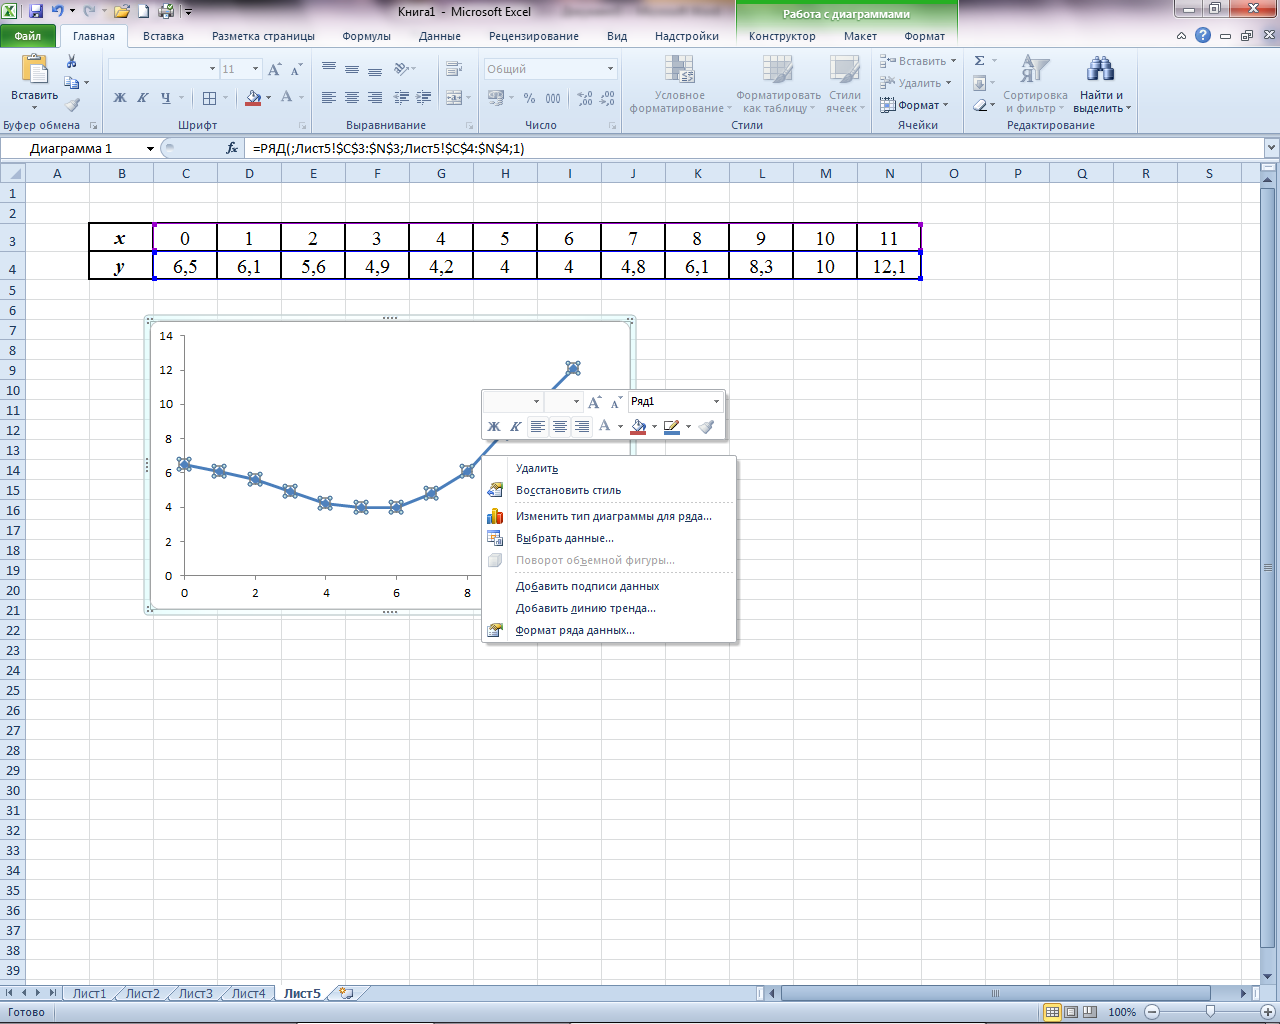
Task: Click the Undo arrow in quick access toolbar
Action: (58, 12)
